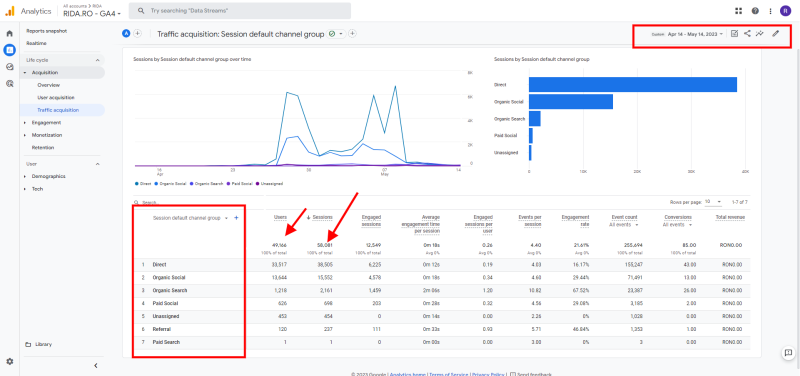Select User acquisition in sidebar
This screenshot has width=800, height=376.
click(x=56, y=97)
